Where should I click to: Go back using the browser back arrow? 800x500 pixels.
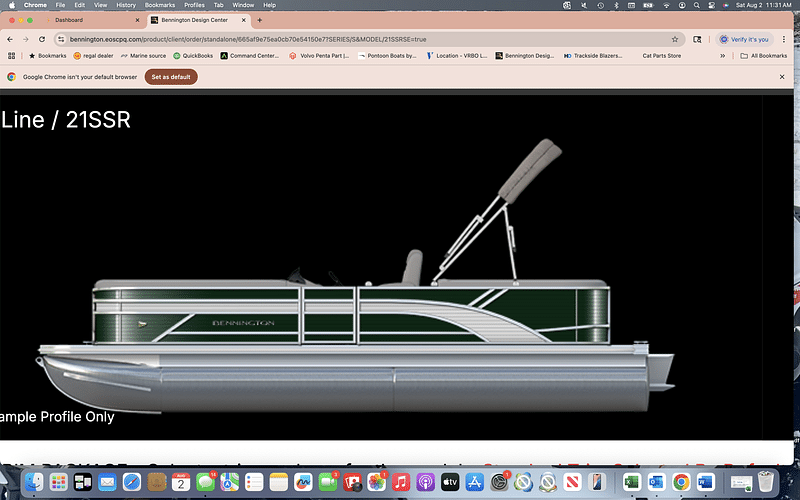(10, 39)
